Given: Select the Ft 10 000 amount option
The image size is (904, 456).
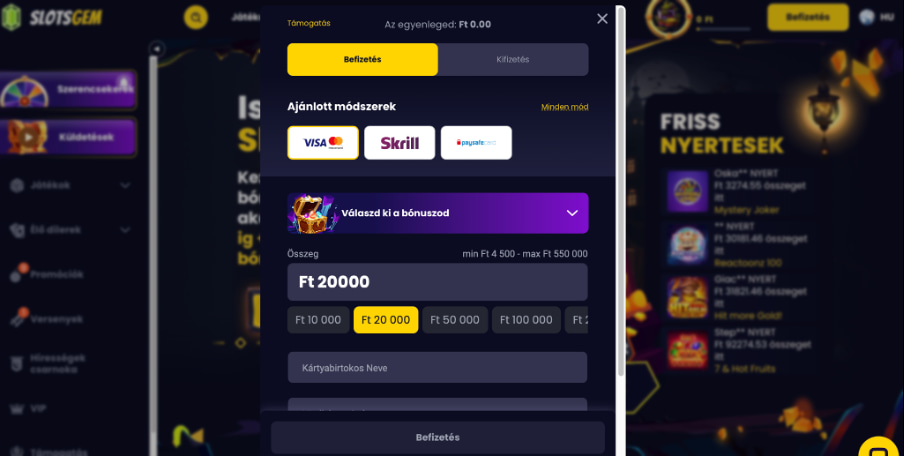Looking at the screenshot, I should pos(318,320).
